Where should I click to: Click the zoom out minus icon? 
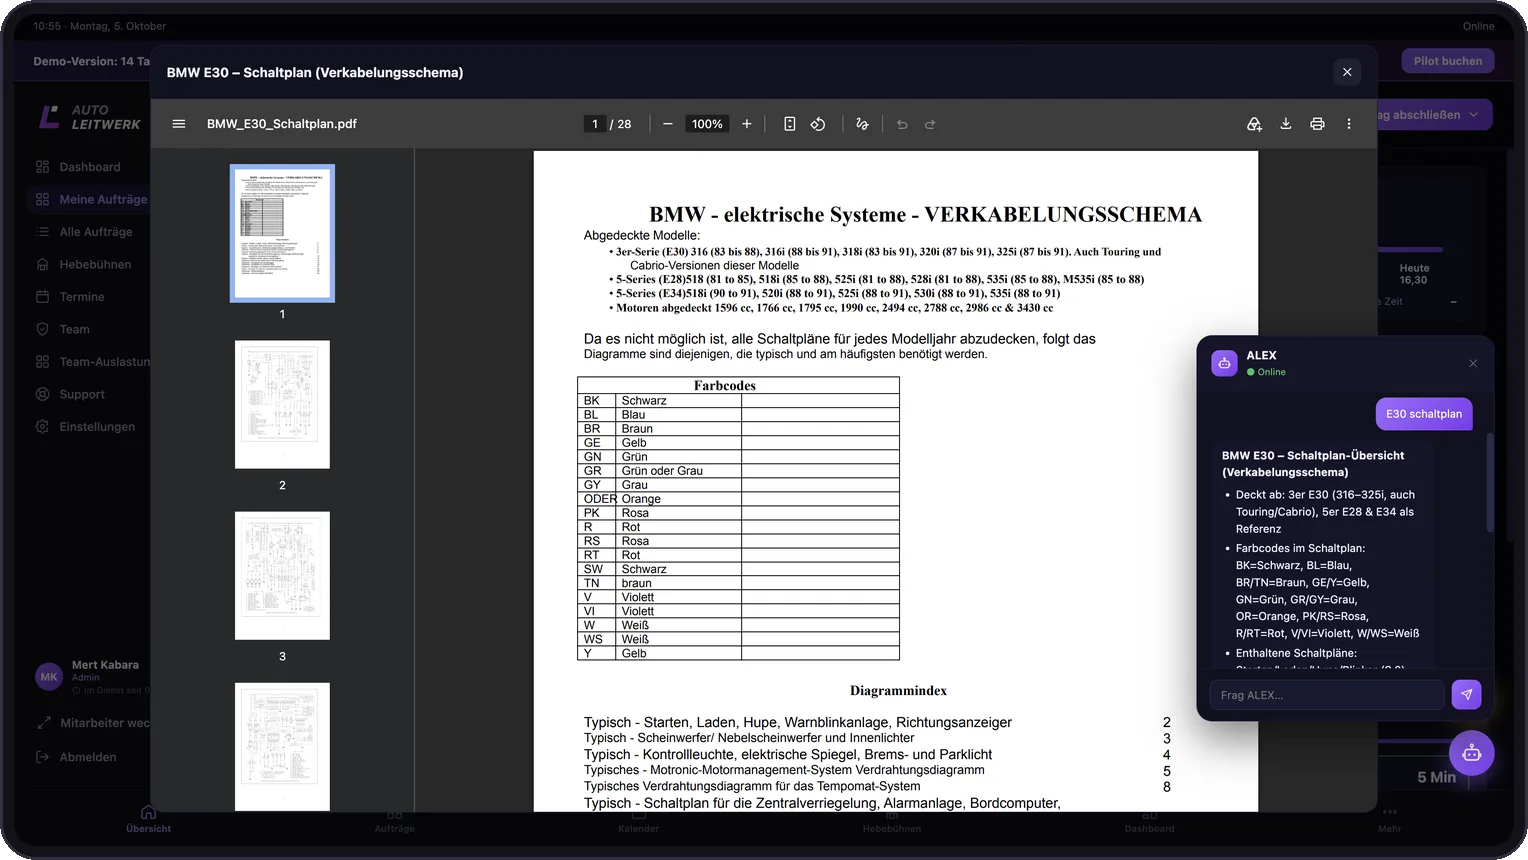pos(668,124)
